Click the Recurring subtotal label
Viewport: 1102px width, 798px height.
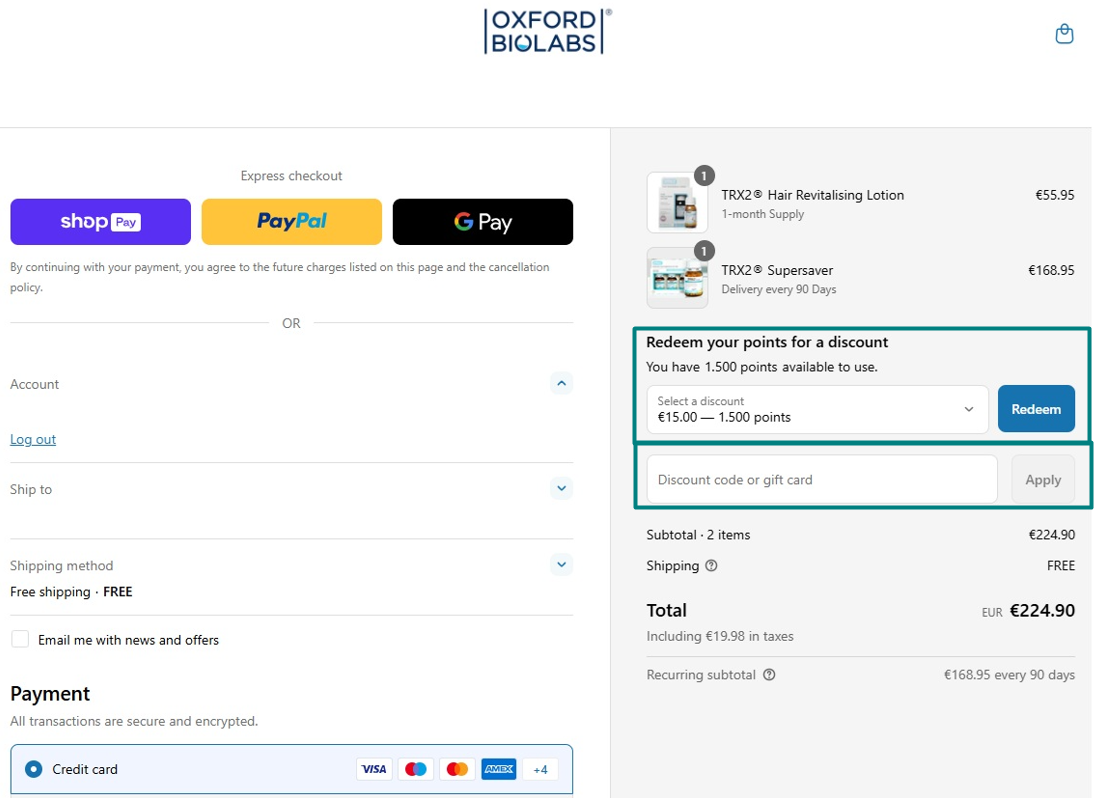pos(701,674)
